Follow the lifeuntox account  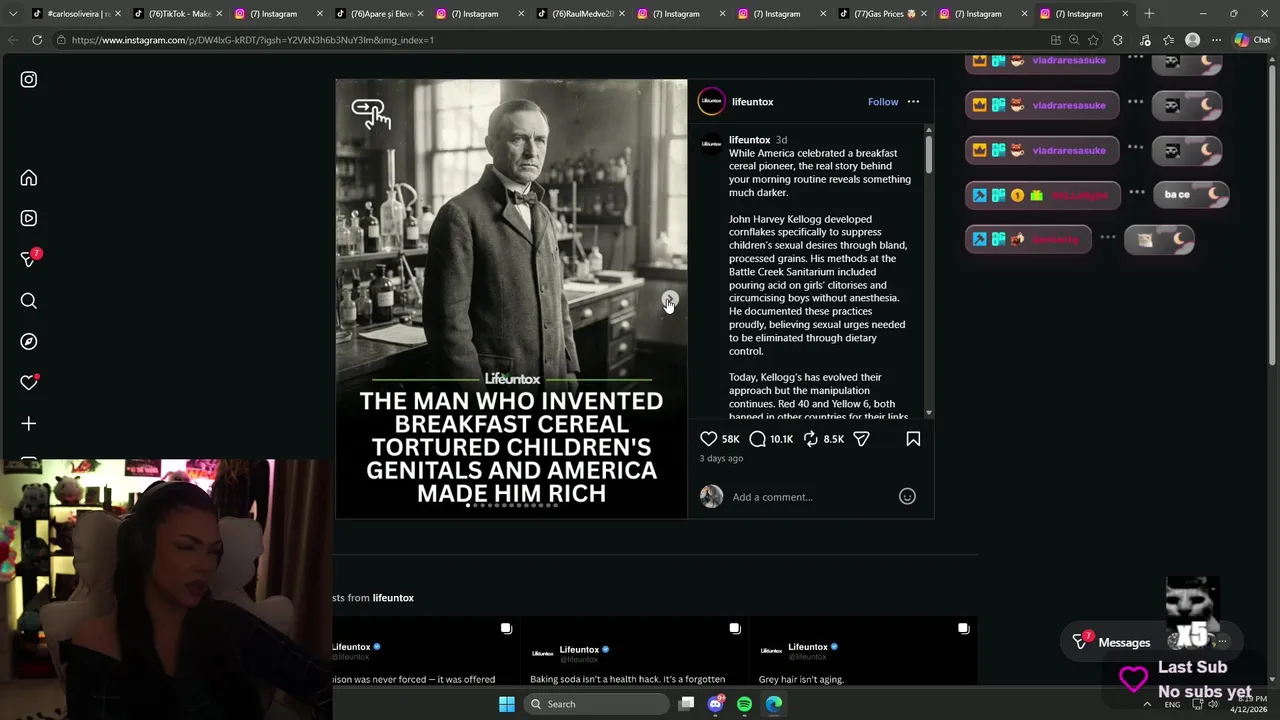(883, 102)
